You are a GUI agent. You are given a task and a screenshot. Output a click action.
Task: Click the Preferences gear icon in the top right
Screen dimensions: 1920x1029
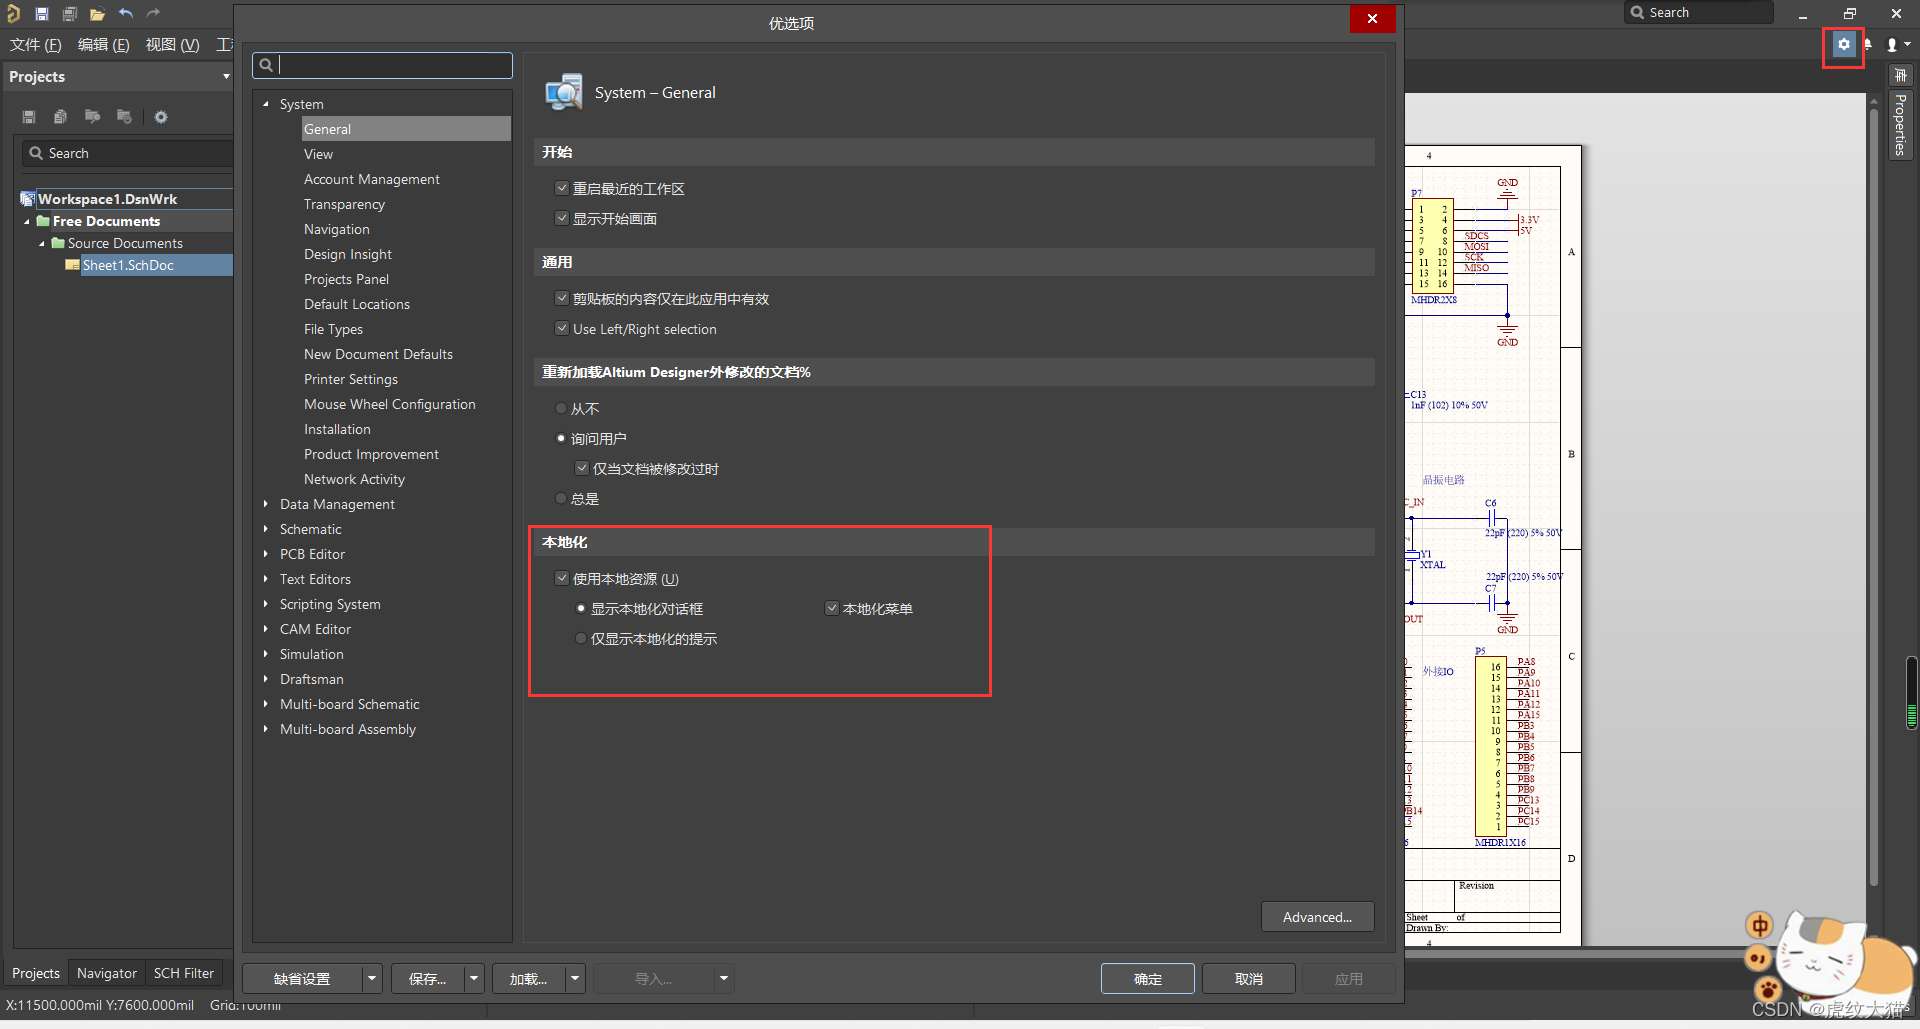click(x=1843, y=45)
